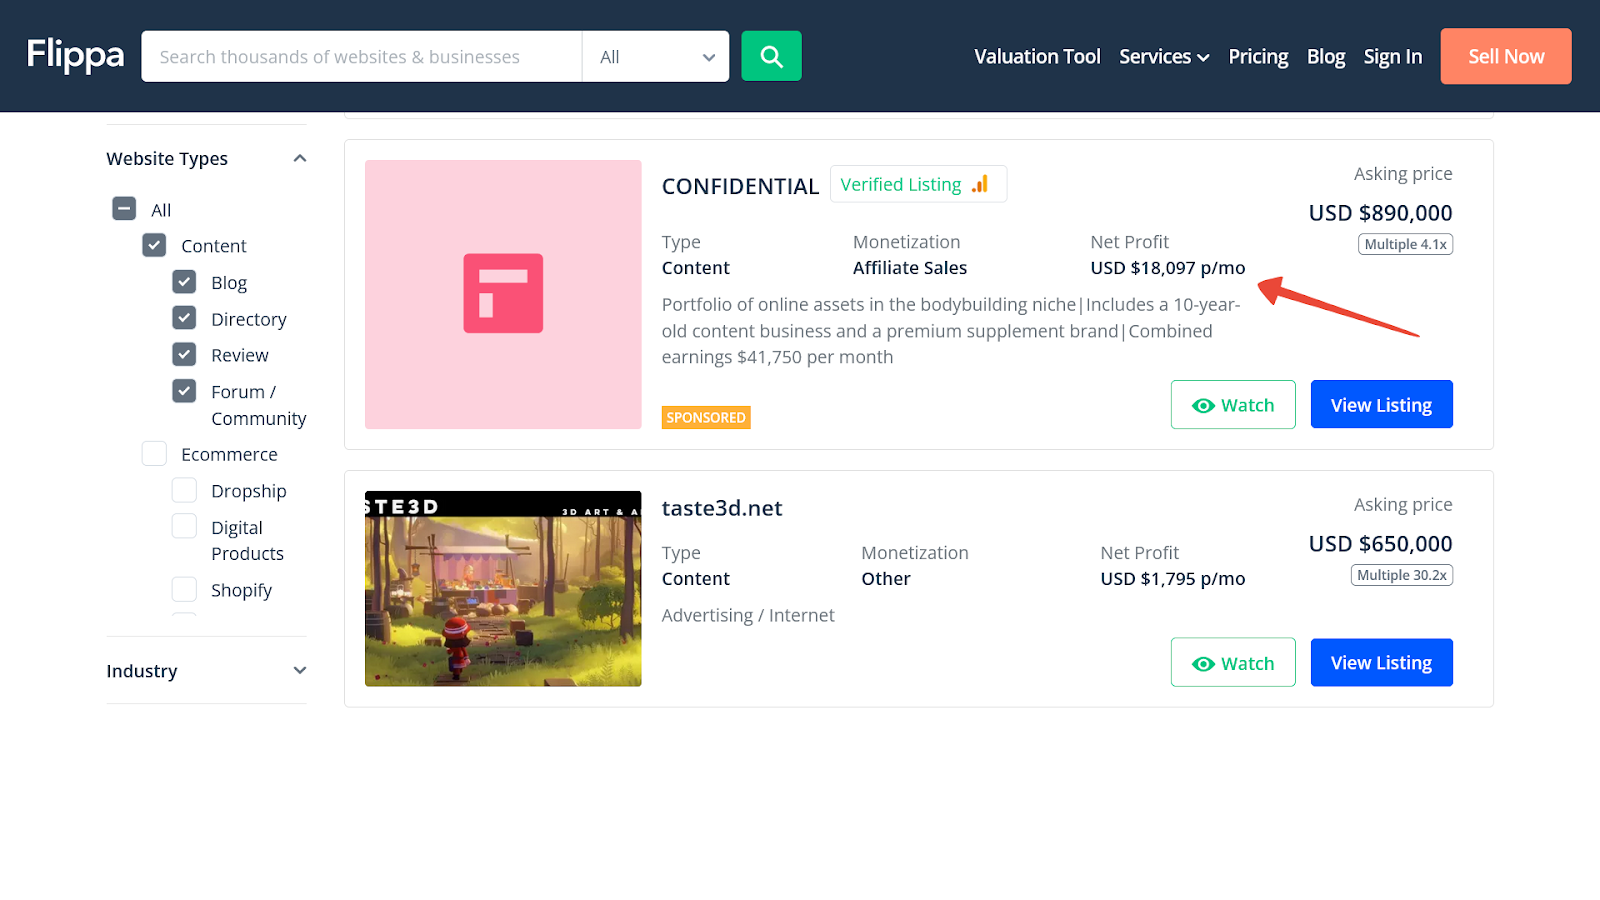This screenshot has width=1600, height=900.
Task: Uncheck the Content checkbox
Action: pyautogui.click(x=154, y=245)
